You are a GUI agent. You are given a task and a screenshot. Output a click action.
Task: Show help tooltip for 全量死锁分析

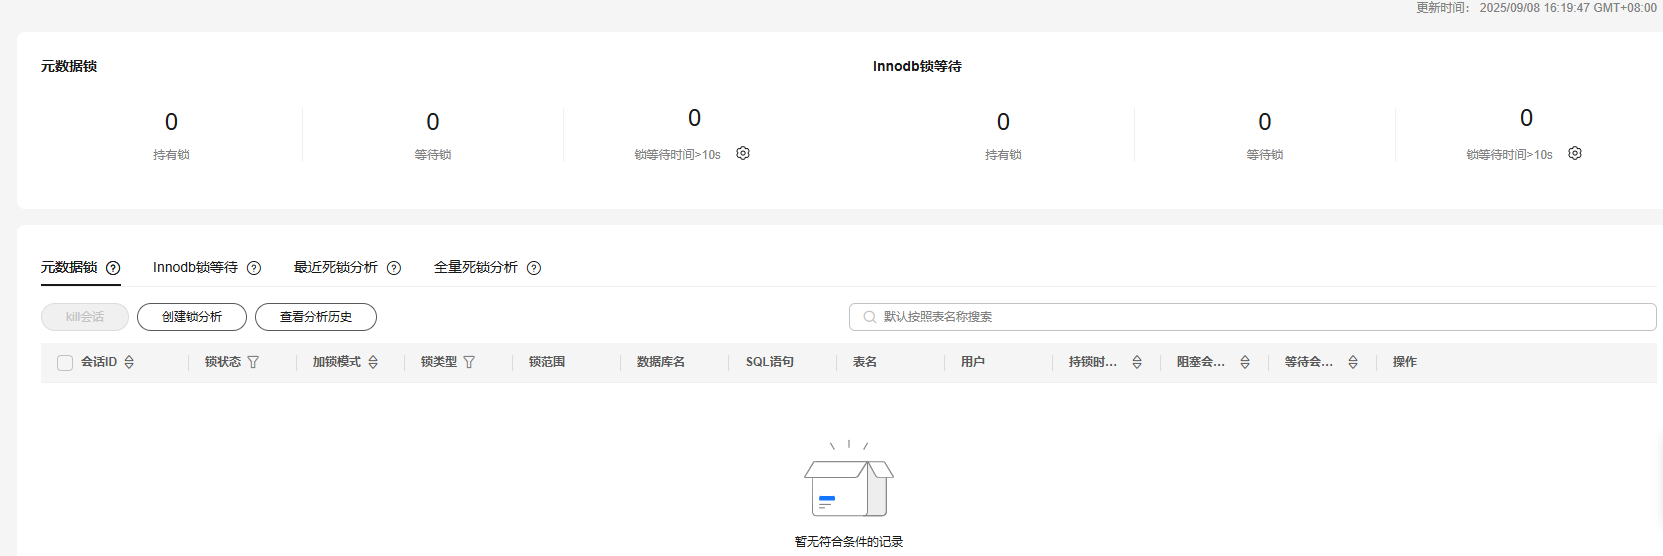pos(534,268)
